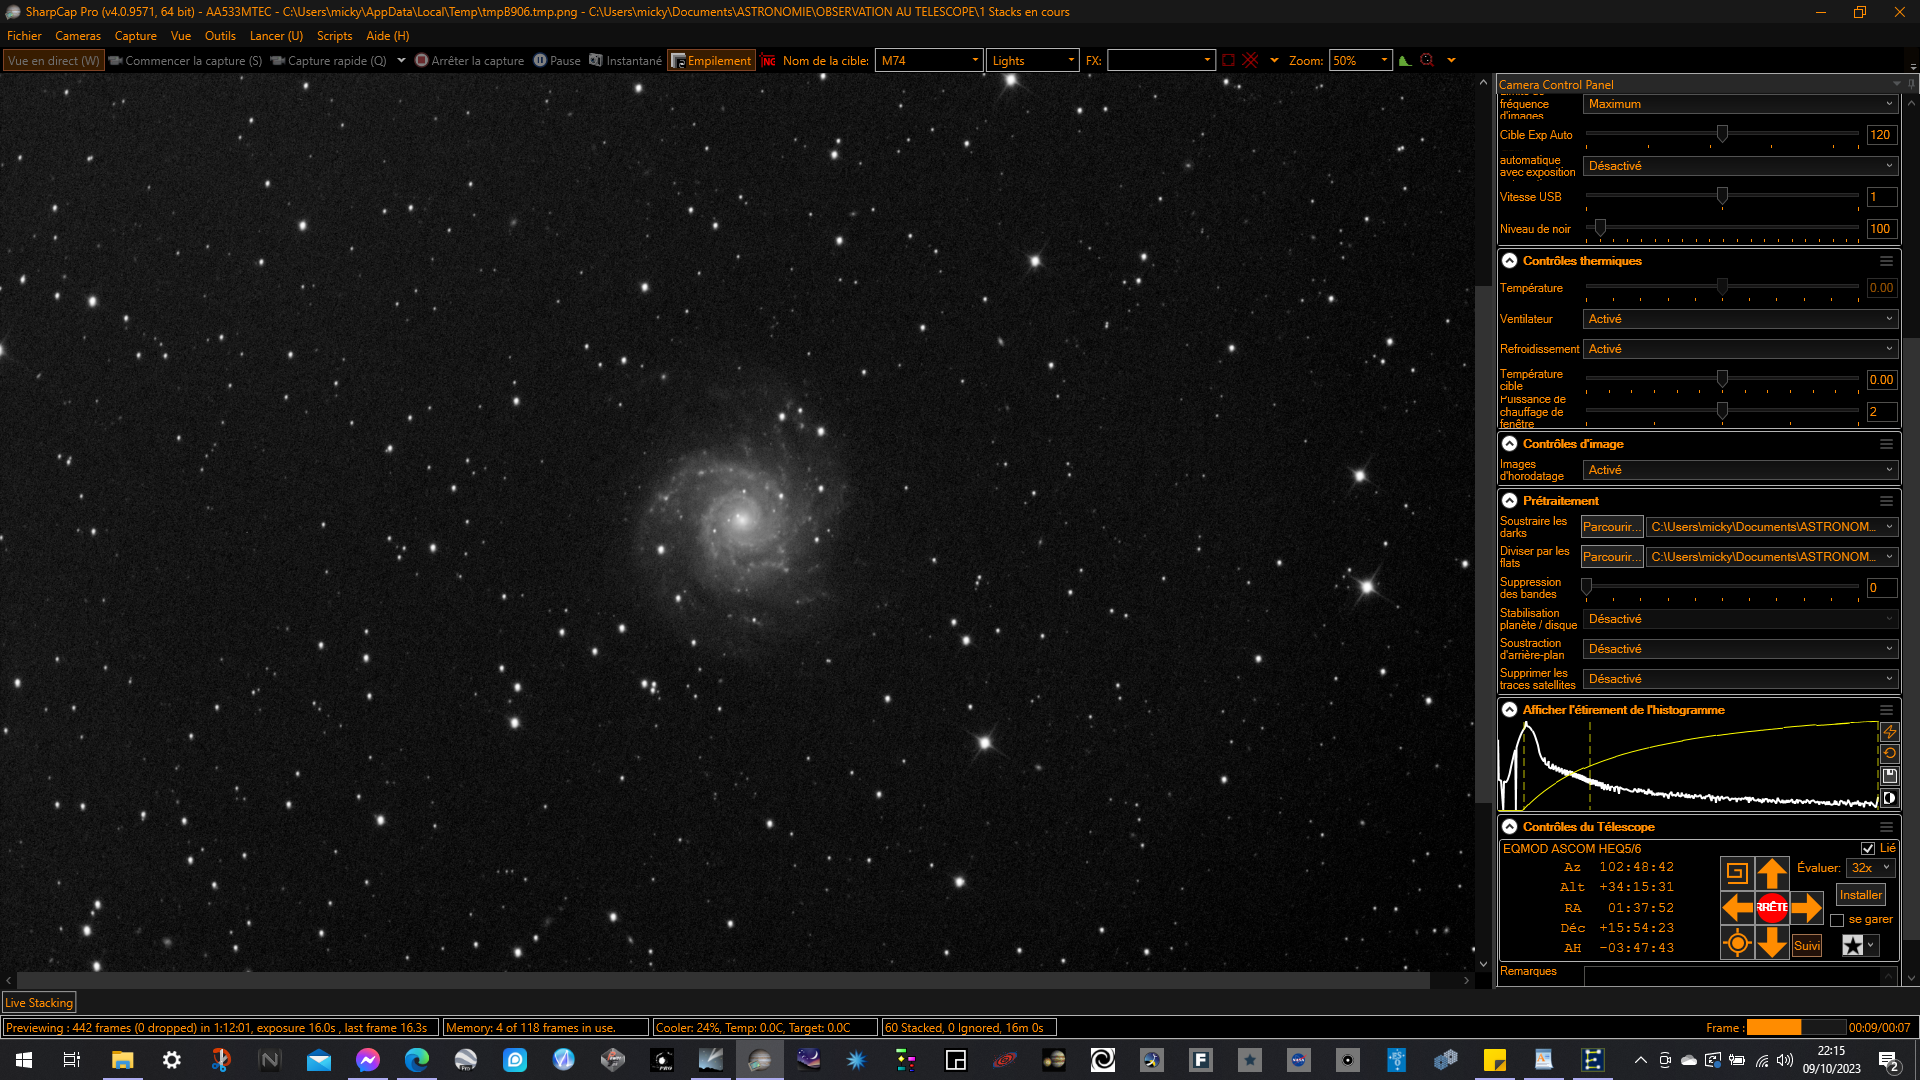Screen dimensions: 1920x1080
Task: Open the Capture menu
Action: point(136,36)
